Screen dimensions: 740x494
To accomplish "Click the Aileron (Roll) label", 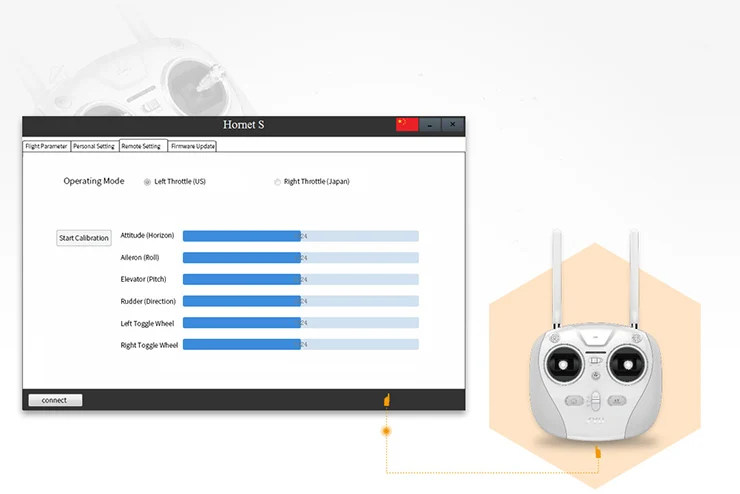I will pos(140,258).
